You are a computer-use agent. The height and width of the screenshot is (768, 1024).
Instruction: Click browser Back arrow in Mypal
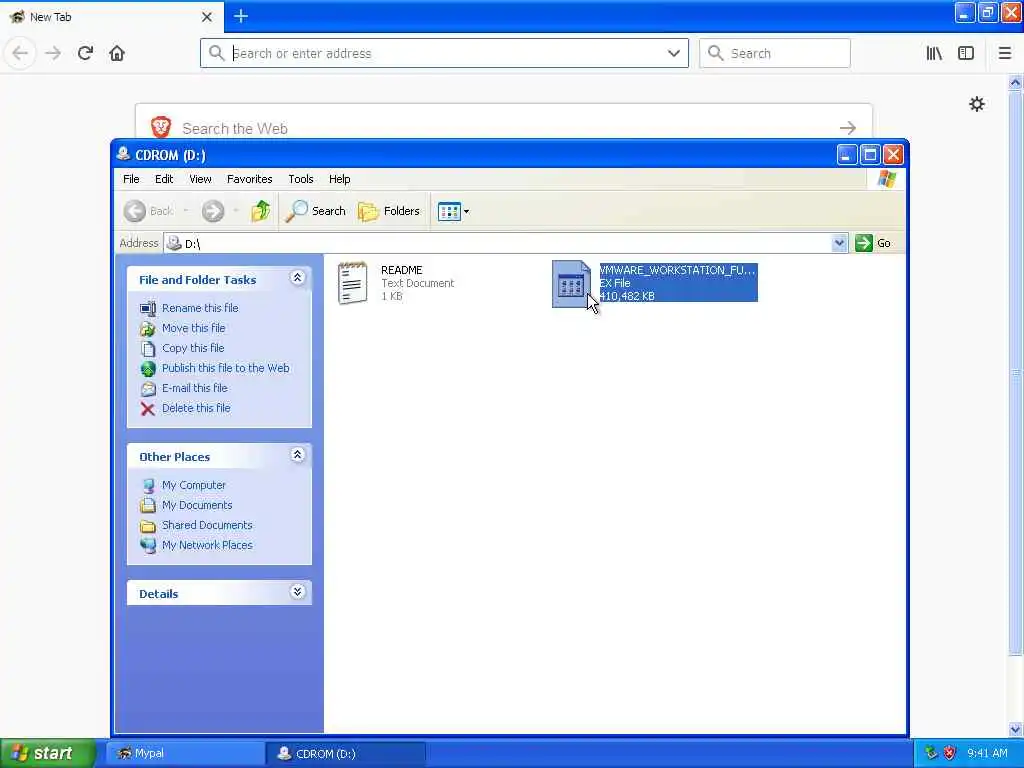(x=20, y=53)
